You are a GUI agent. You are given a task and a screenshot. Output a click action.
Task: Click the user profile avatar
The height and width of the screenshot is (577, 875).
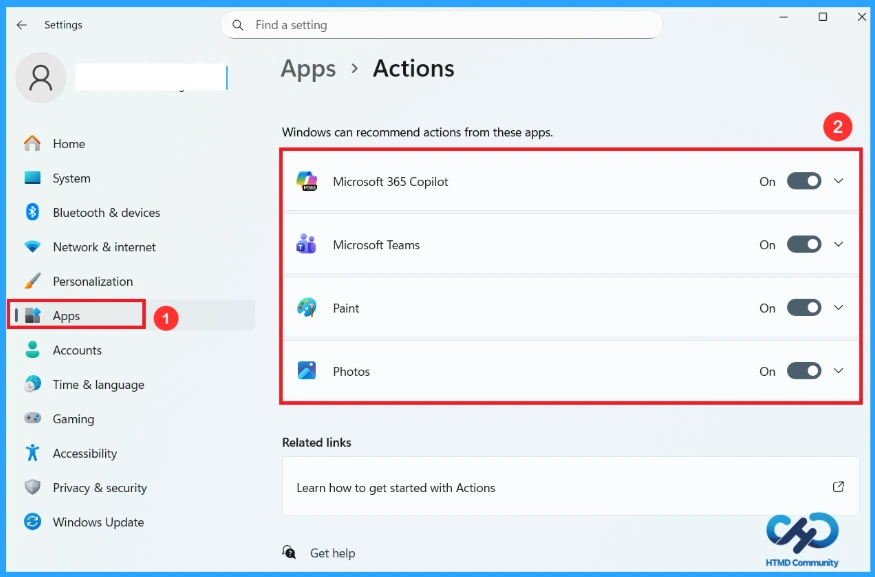point(41,78)
